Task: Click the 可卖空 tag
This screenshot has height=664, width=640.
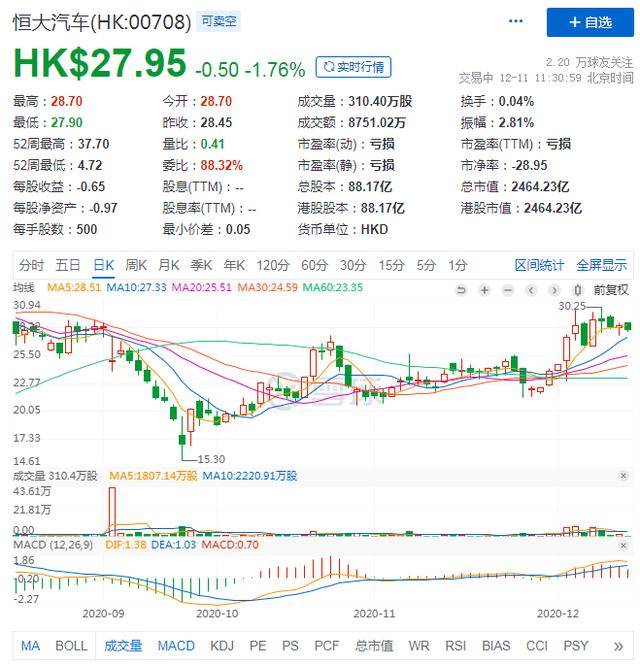Action: point(219,21)
